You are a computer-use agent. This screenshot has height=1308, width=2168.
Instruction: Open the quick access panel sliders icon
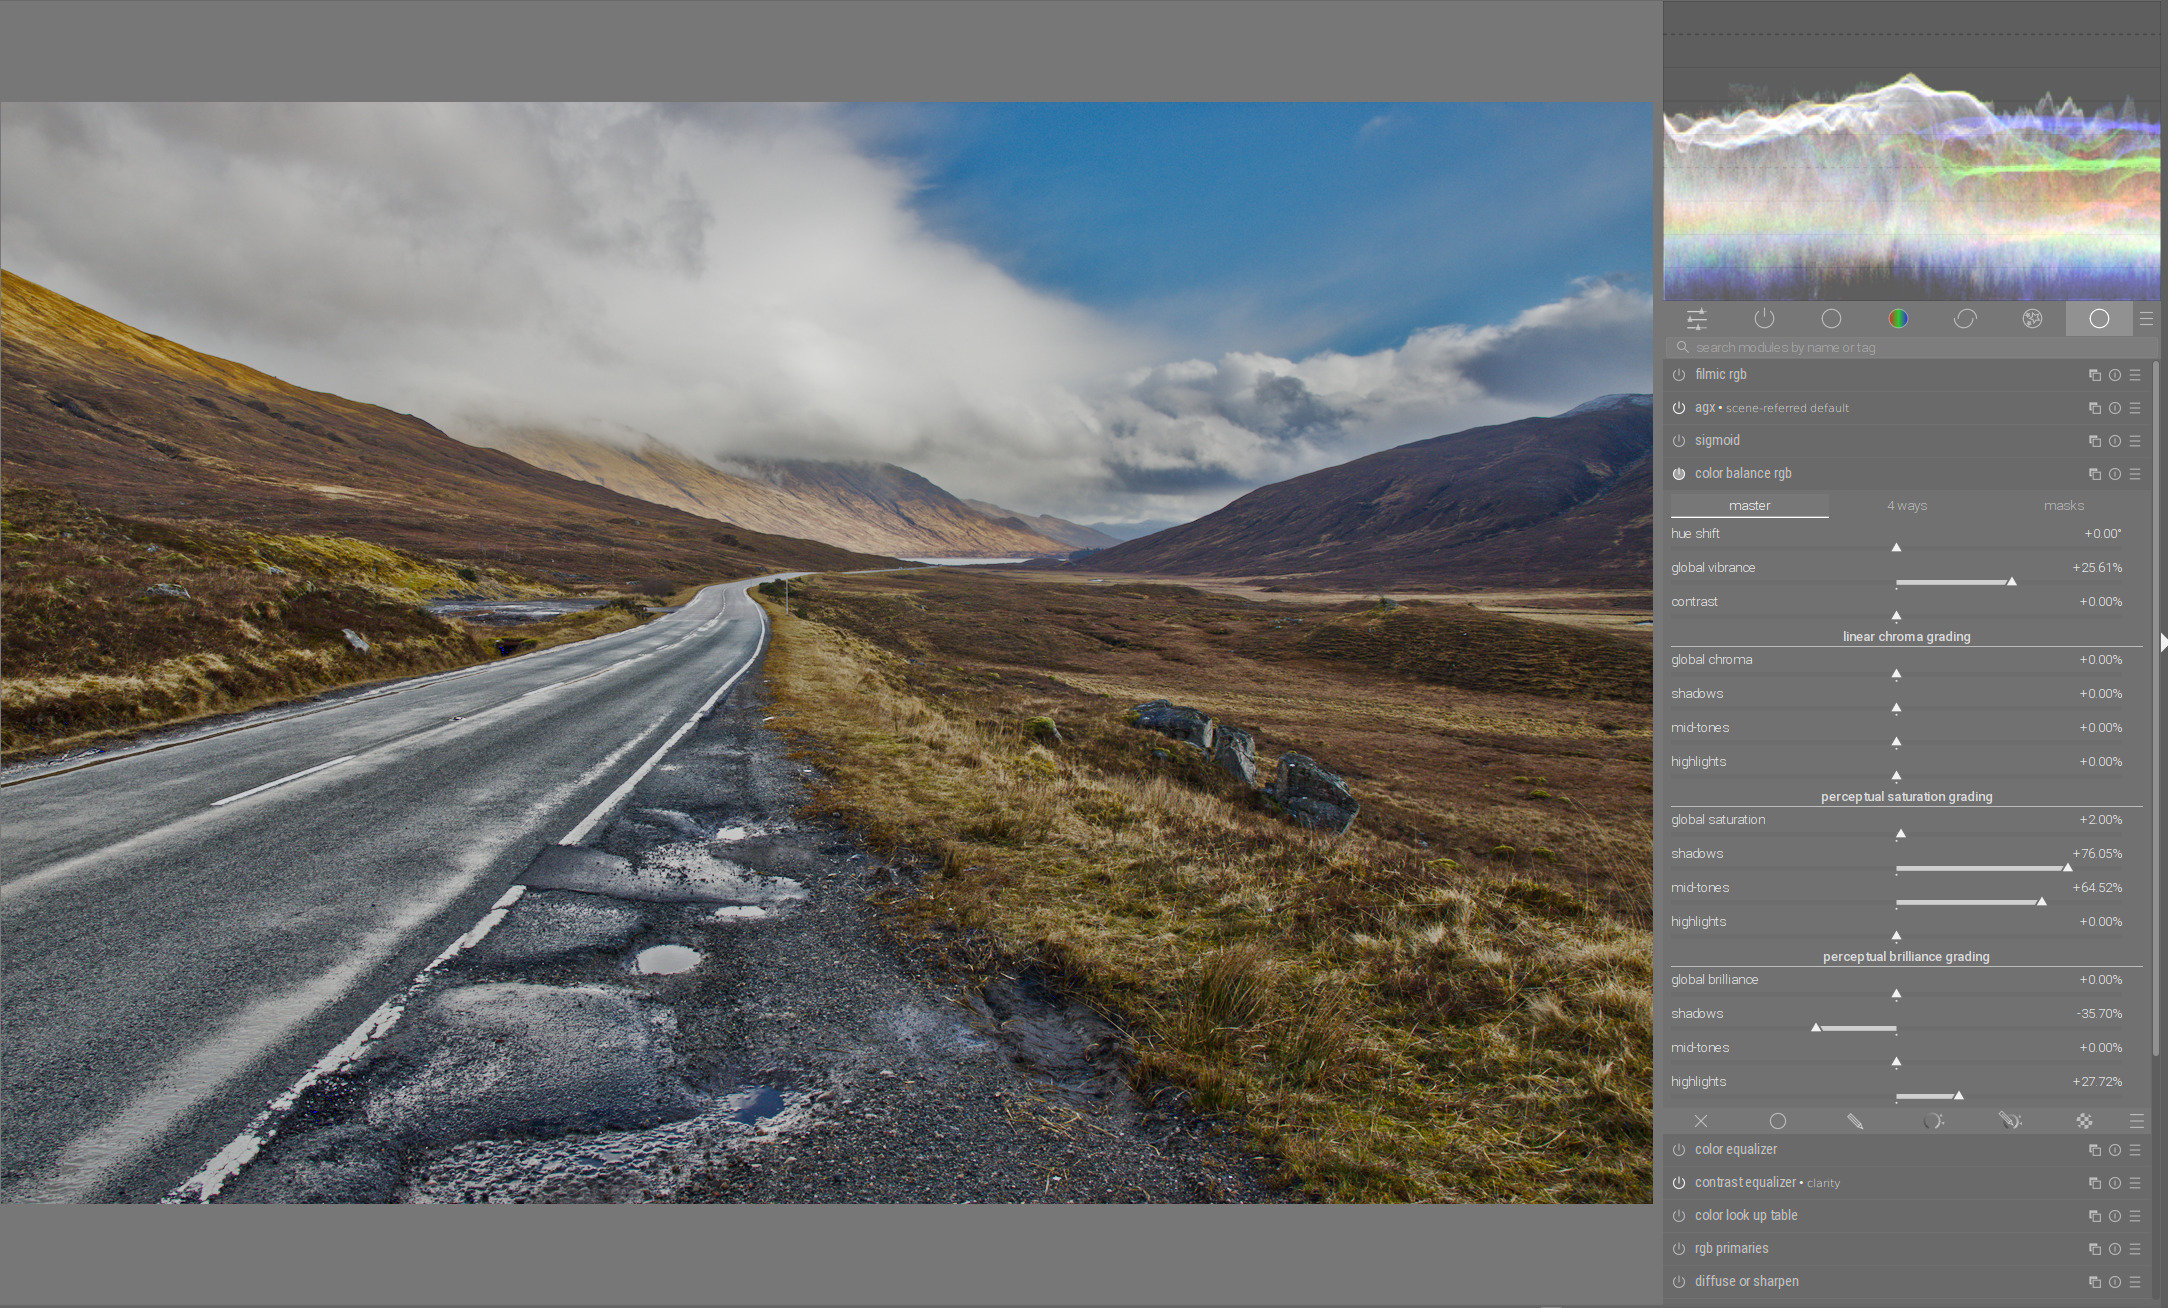point(1697,319)
